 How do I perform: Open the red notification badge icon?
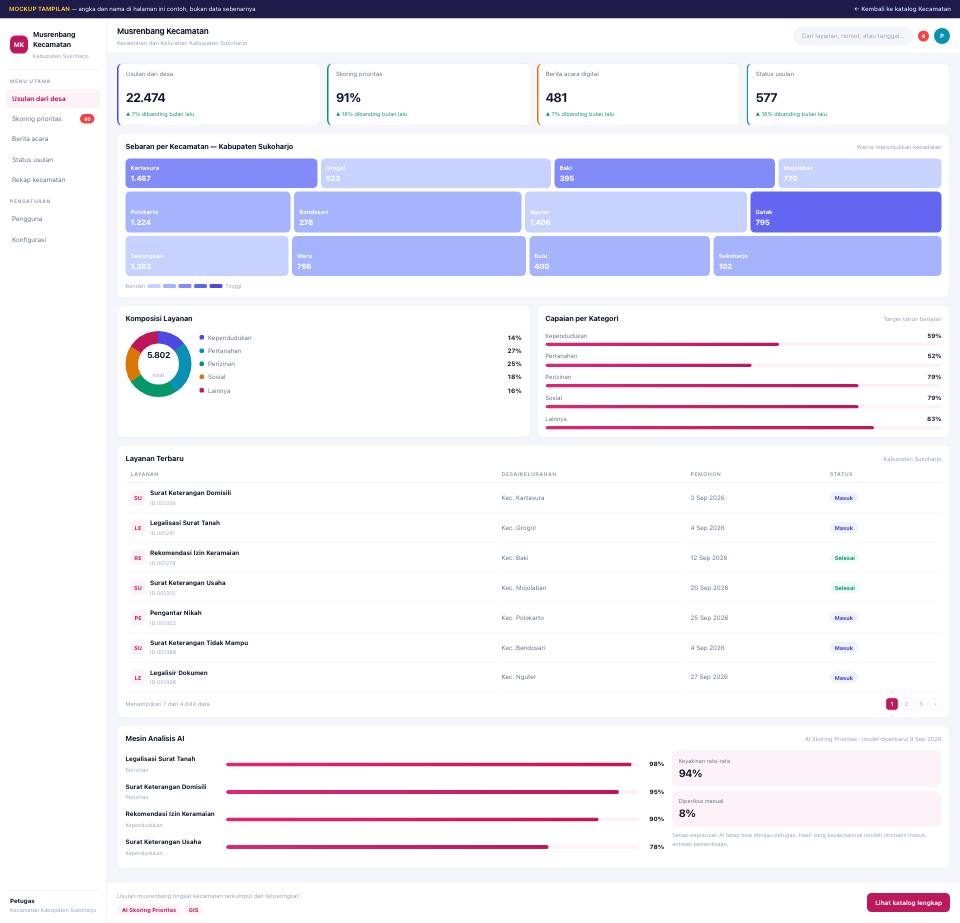coord(923,36)
